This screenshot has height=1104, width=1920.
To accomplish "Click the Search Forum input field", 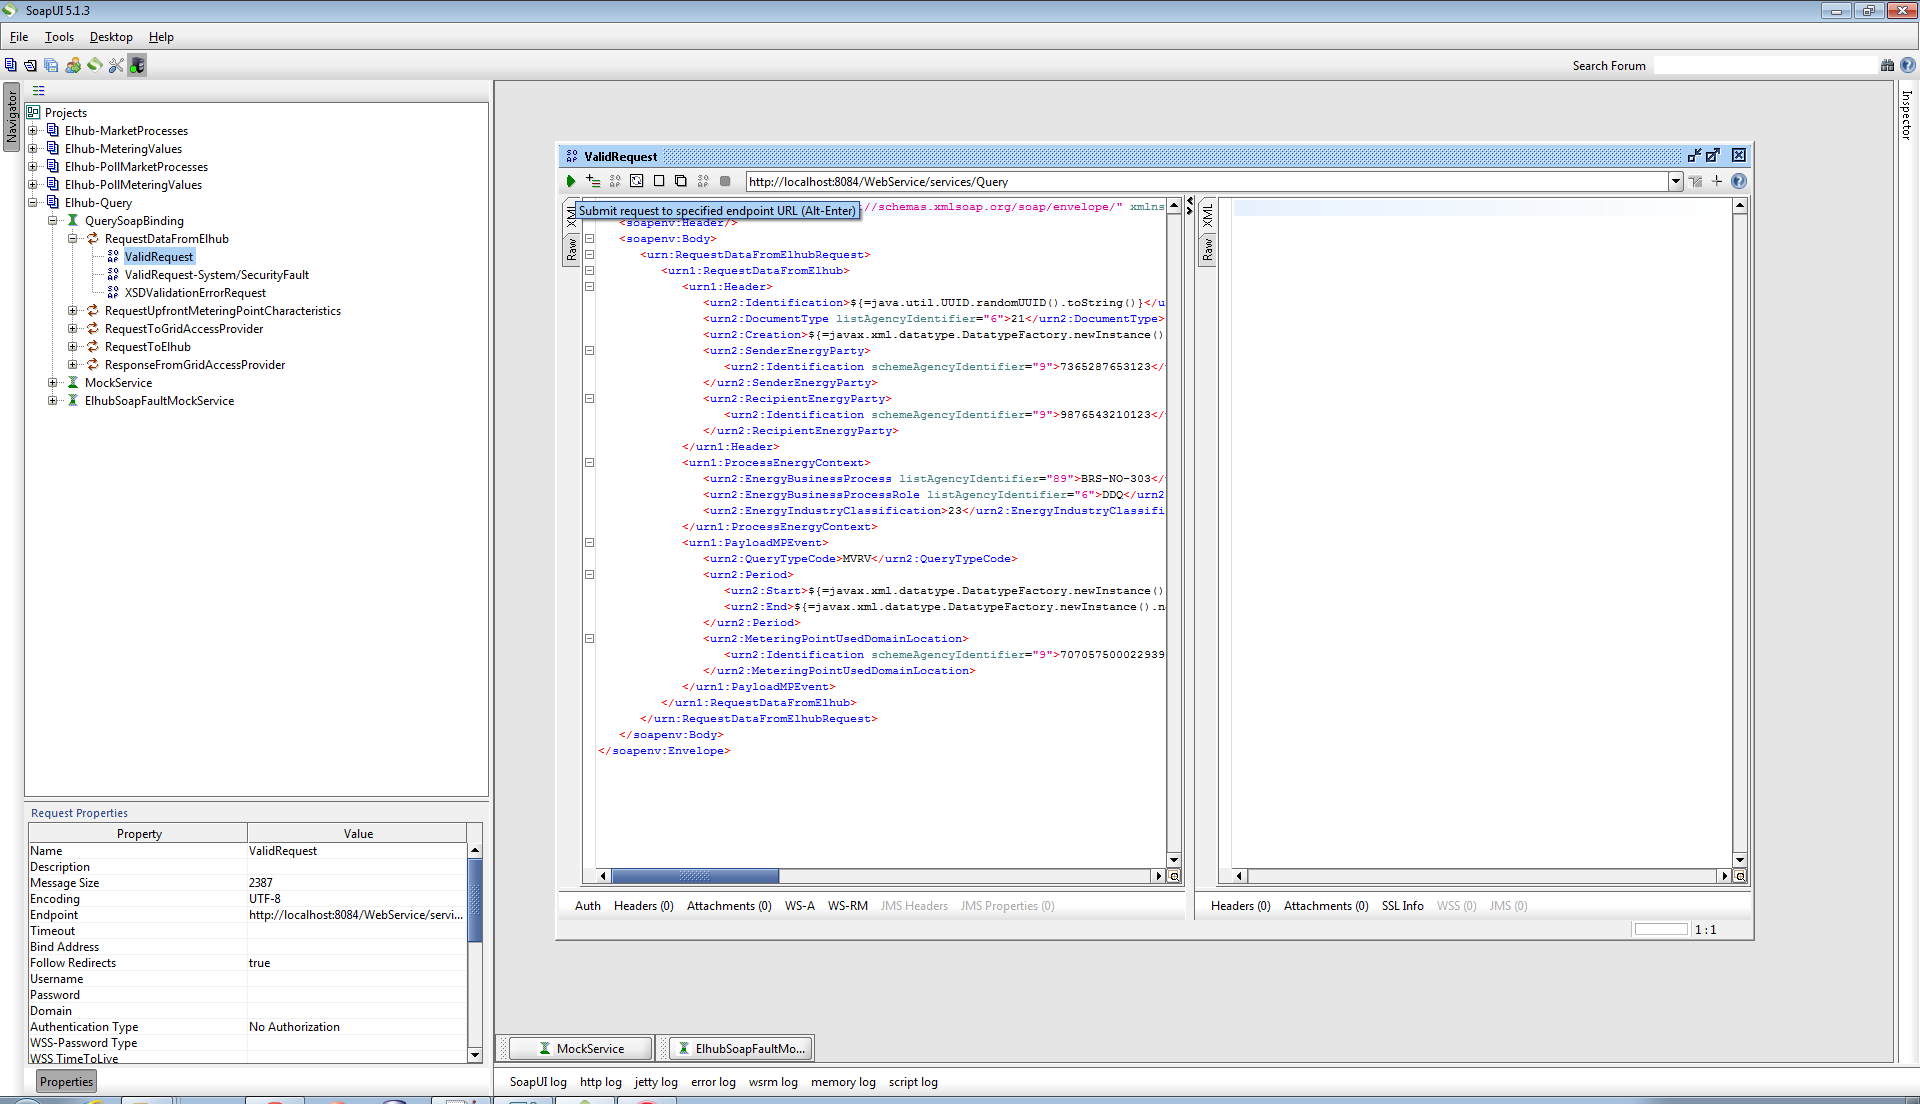I will (1765, 66).
